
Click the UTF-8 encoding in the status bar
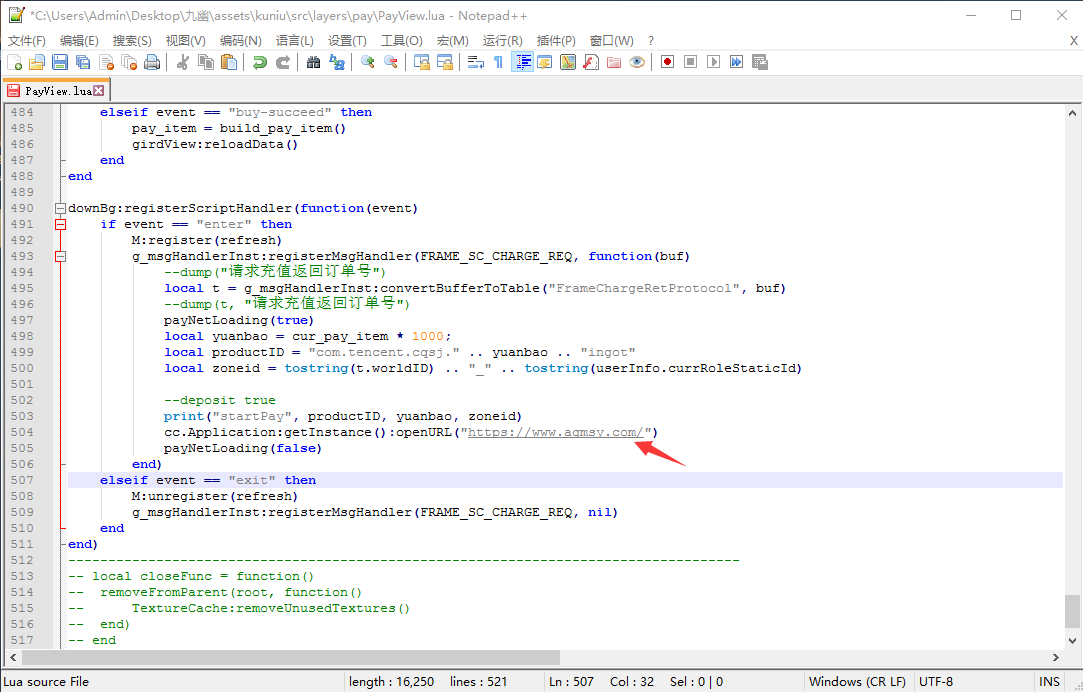point(936,681)
